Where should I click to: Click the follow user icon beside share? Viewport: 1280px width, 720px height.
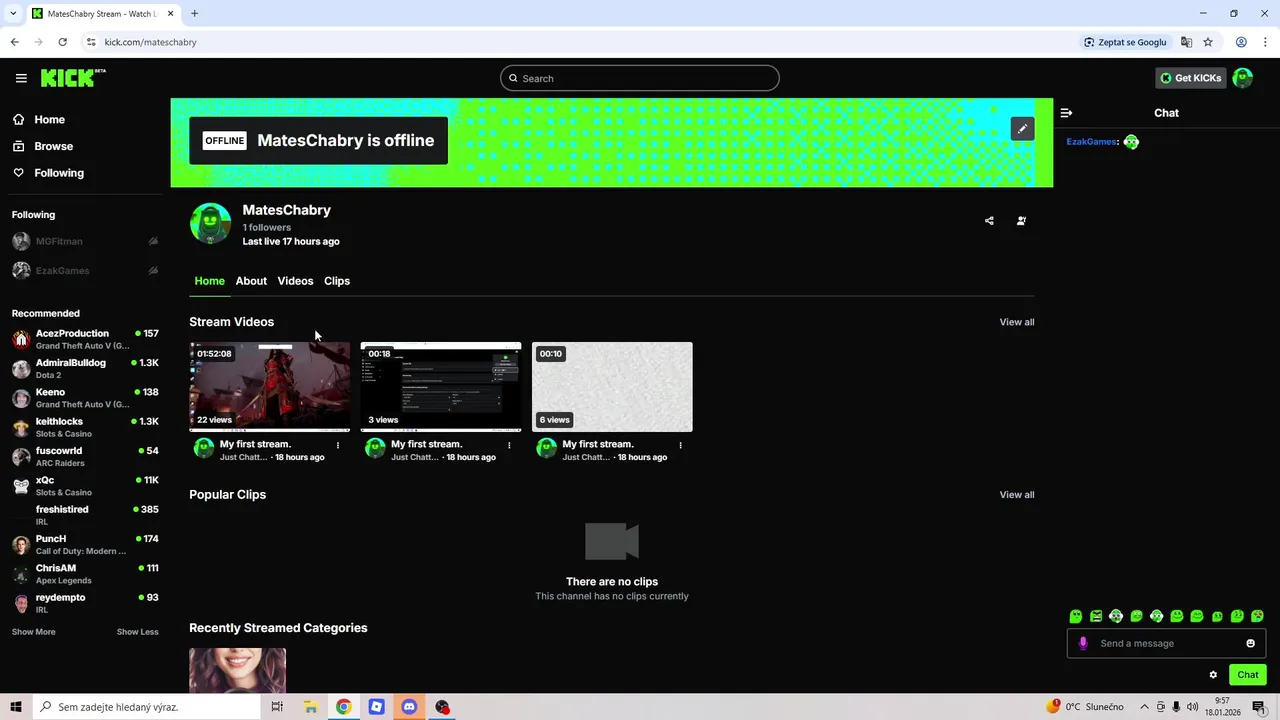click(x=1021, y=221)
